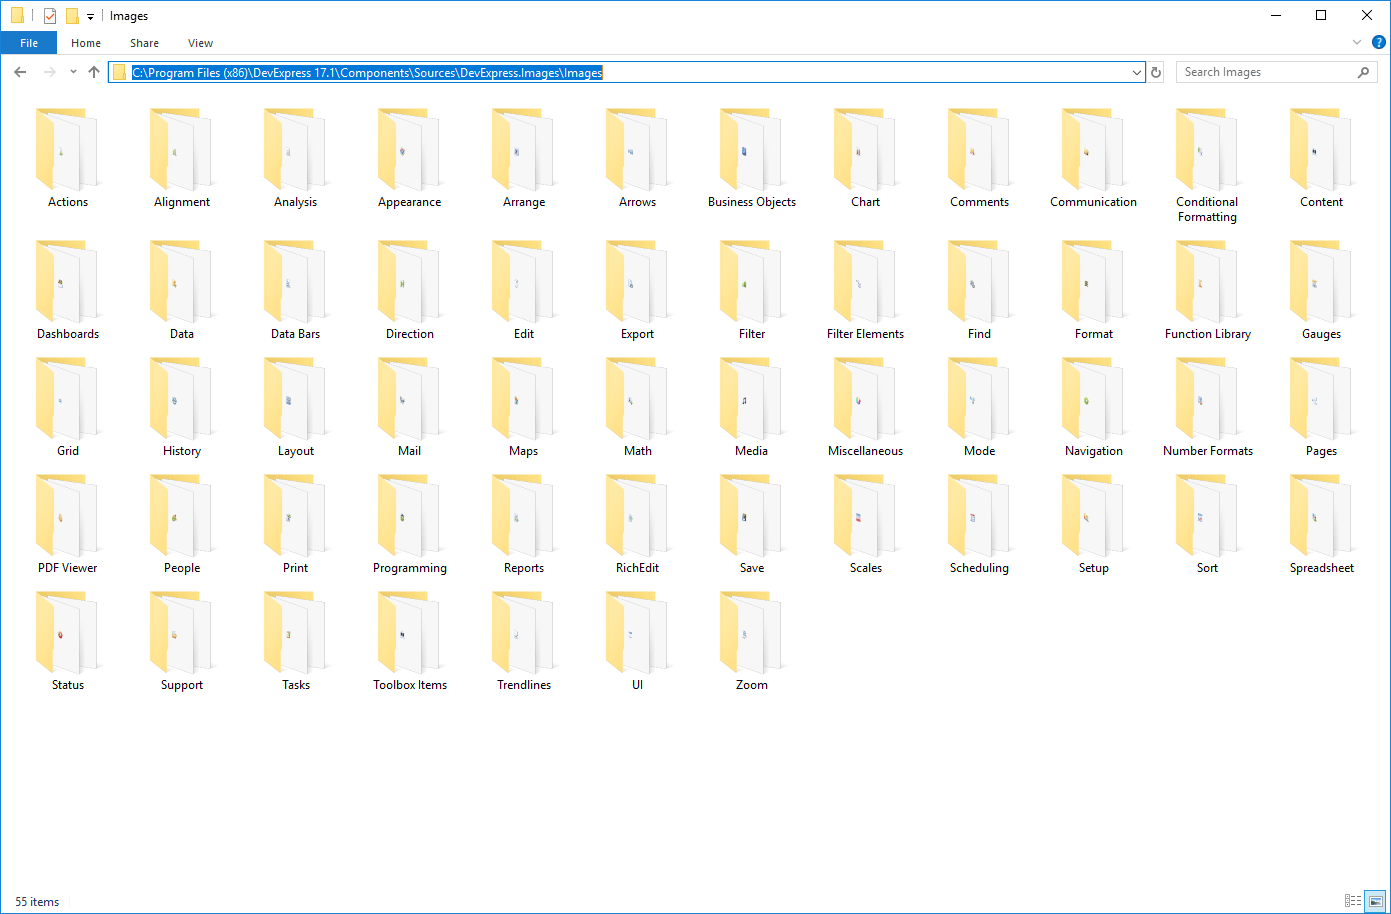
Task: Select the Analysis folder
Action: point(296,160)
